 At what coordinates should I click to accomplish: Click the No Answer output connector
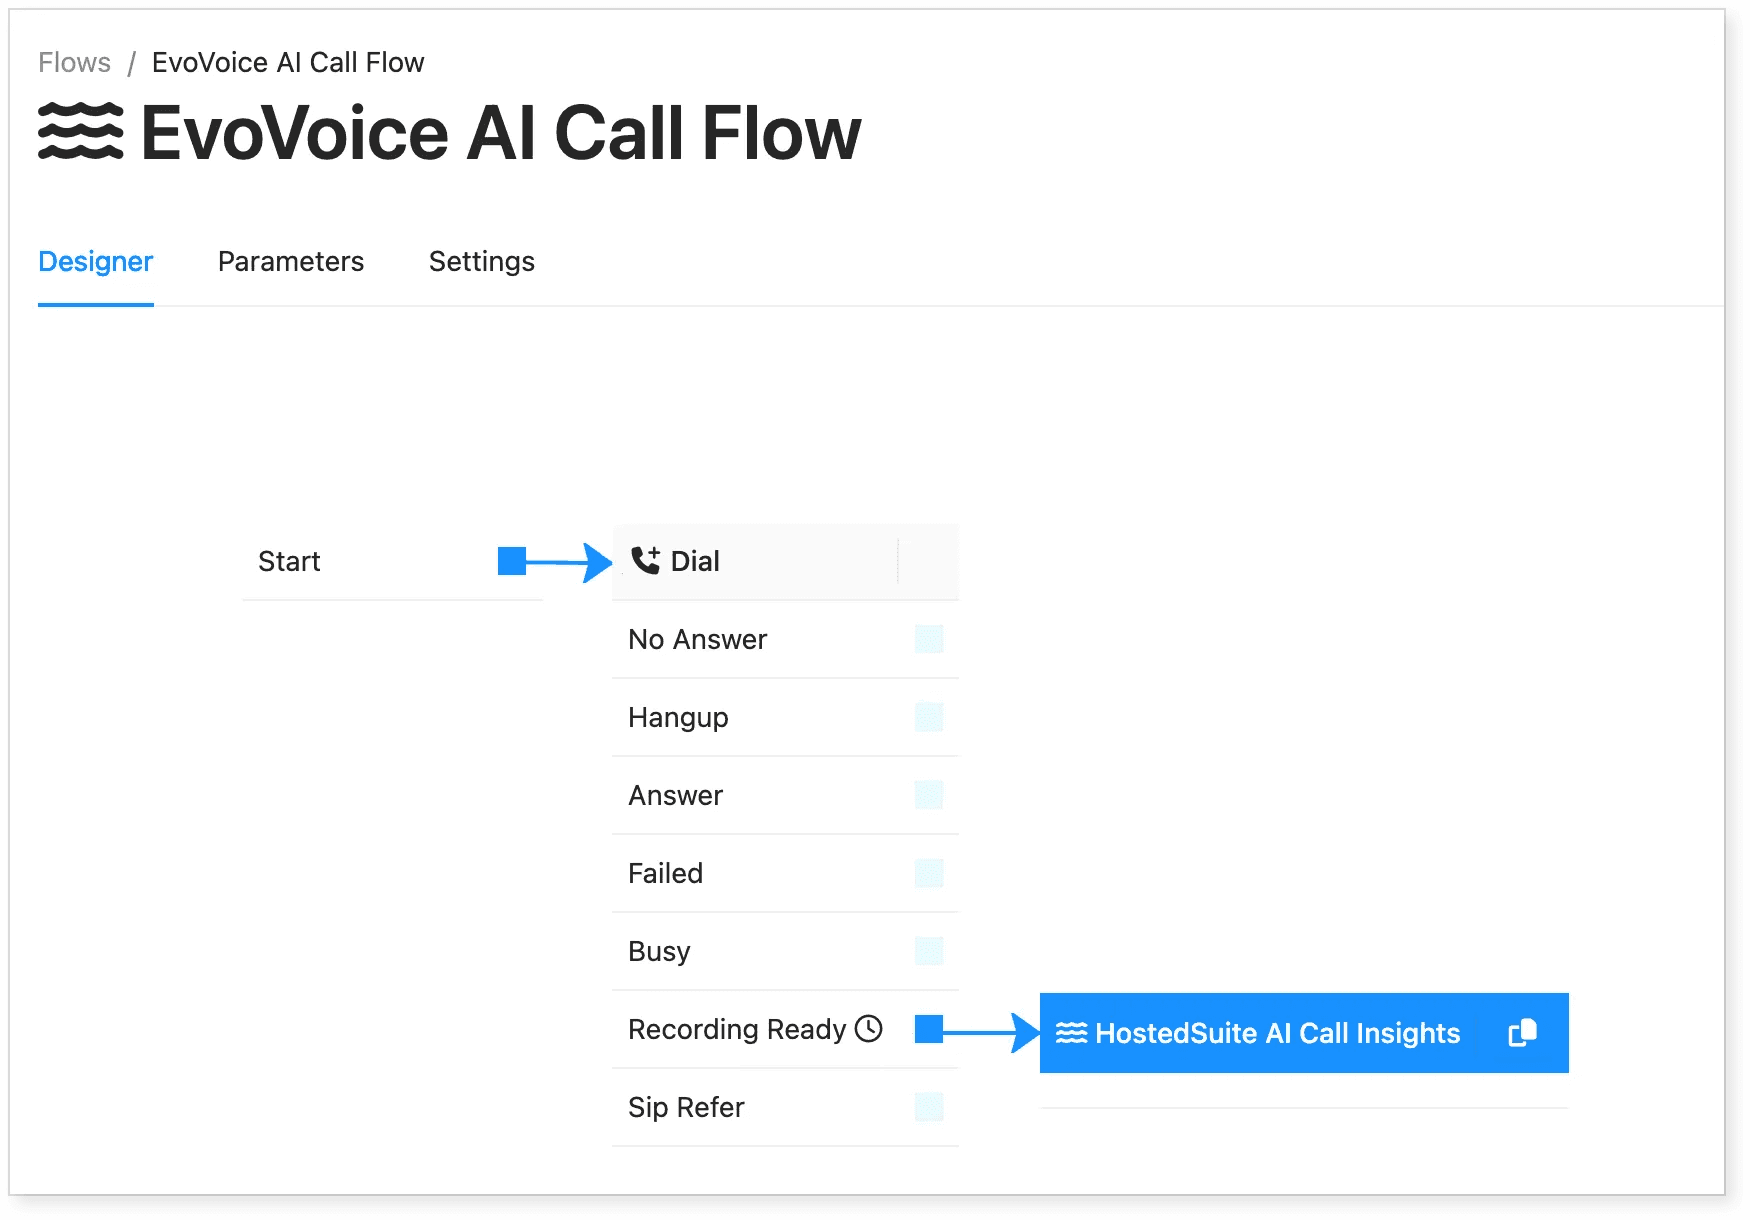coord(929,639)
